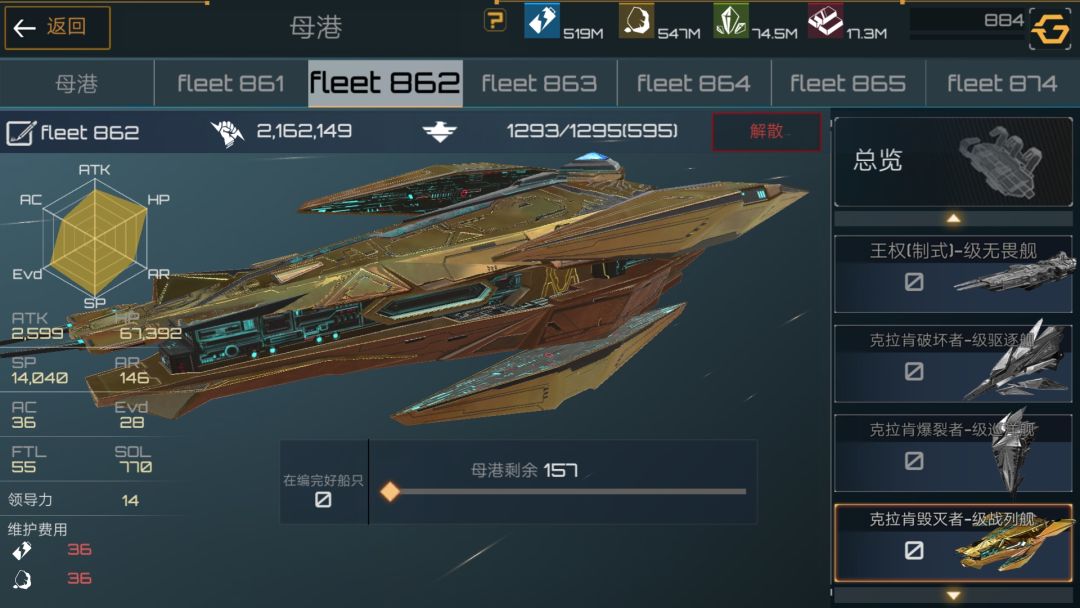Click the blue metal resource icon
Screen dimensions: 1080x608
pyautogui.click(x=542, y=20)
